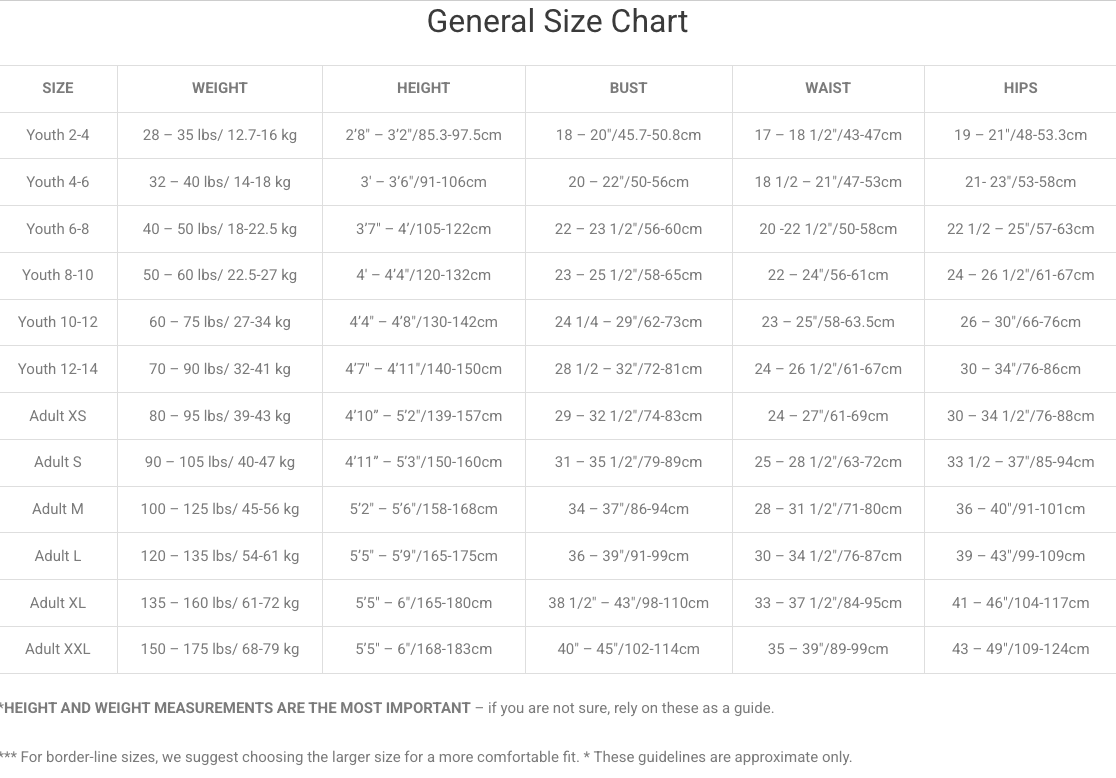Click the bold height and weight importance note
This screenshot has height=778, width=1116.
coord(237,708)
